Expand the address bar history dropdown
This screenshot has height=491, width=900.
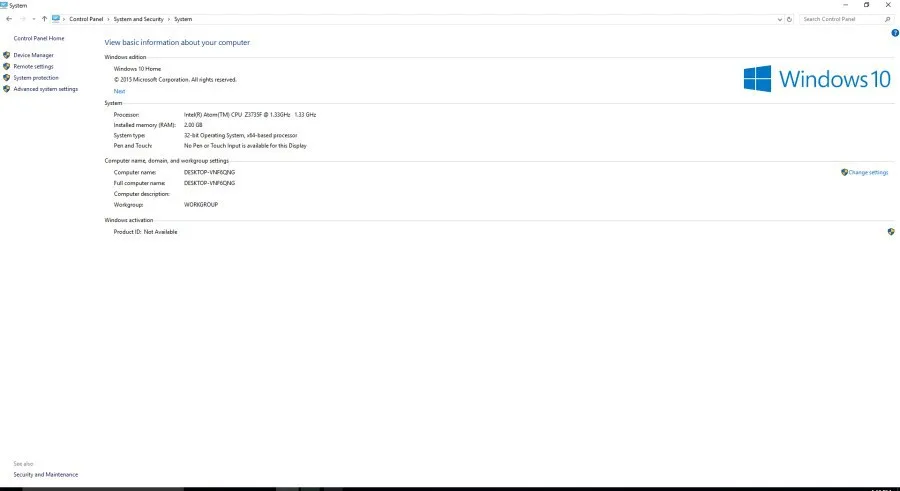(x=779, y=19)
